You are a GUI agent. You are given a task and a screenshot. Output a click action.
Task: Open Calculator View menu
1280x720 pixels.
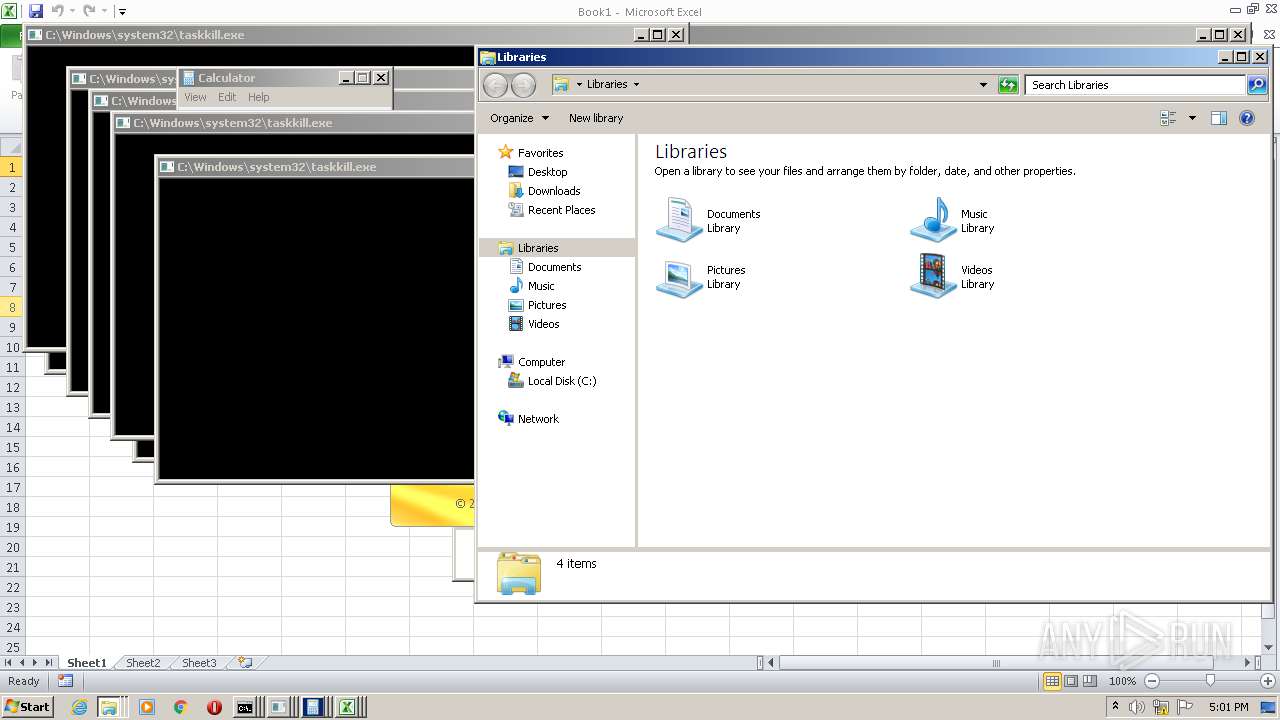[195, 97]
